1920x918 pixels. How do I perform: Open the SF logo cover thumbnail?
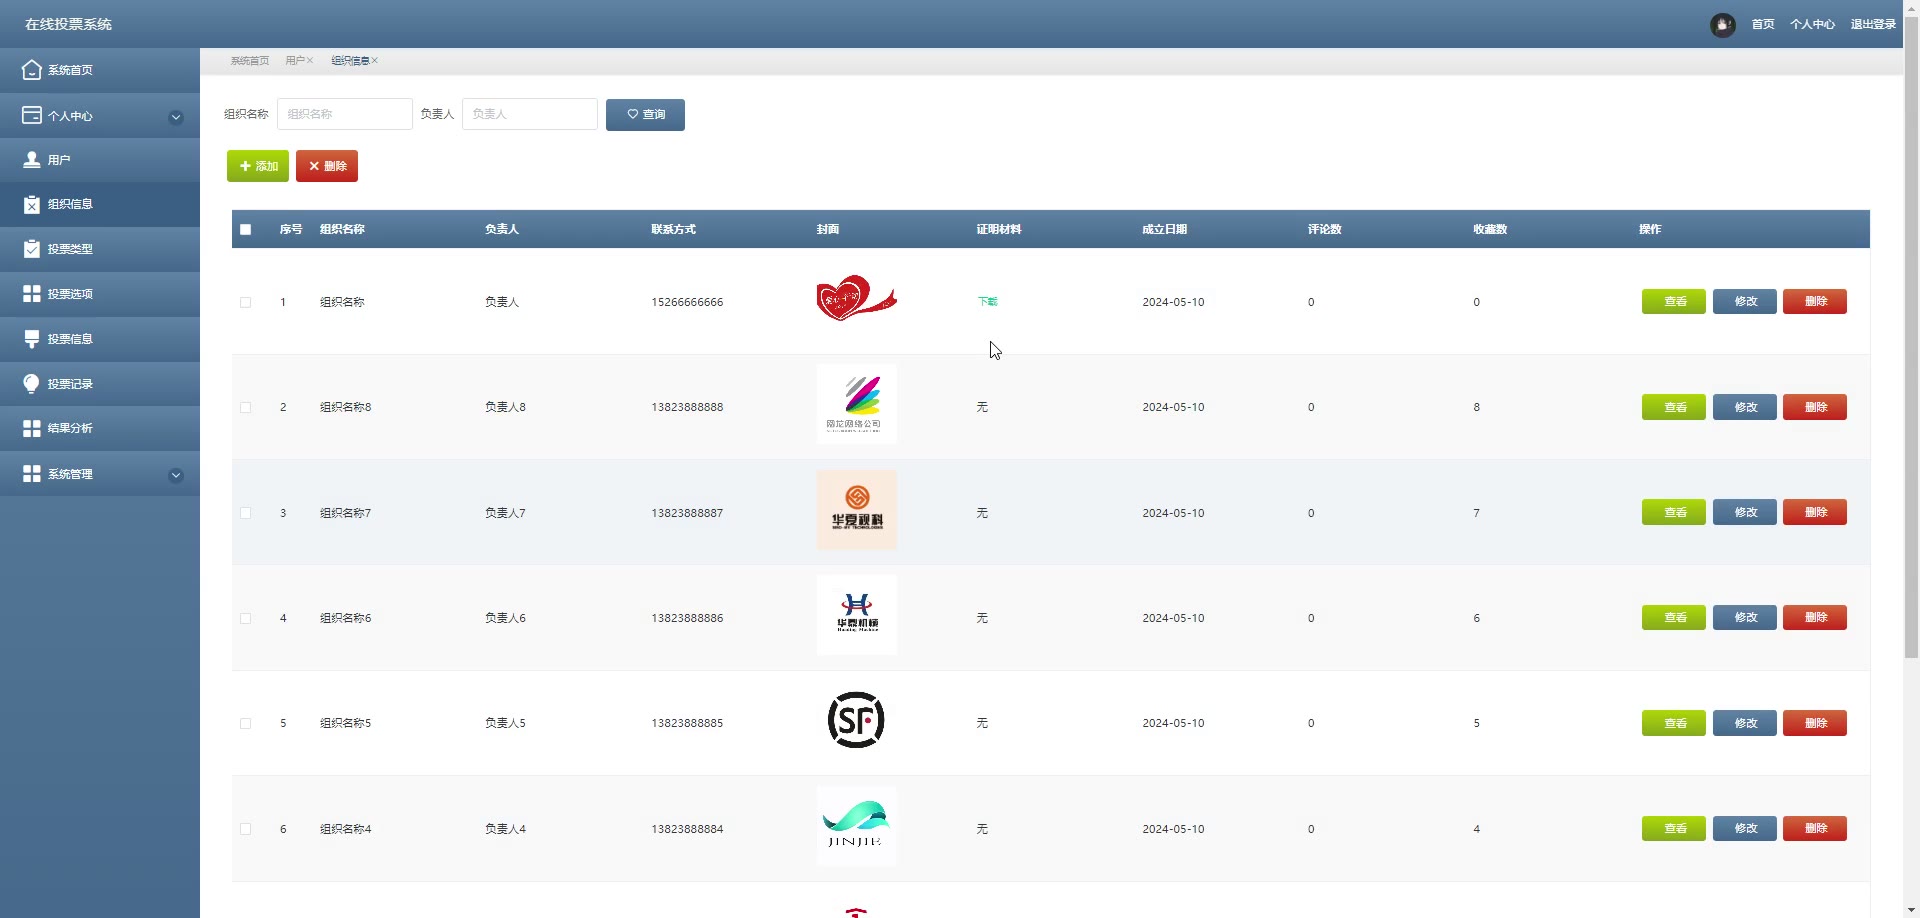857,720
